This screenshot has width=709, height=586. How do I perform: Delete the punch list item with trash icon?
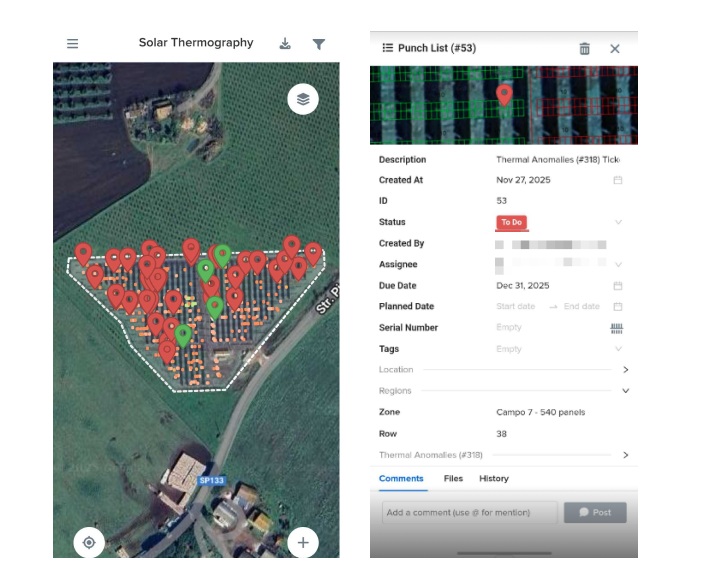[584, 48]
